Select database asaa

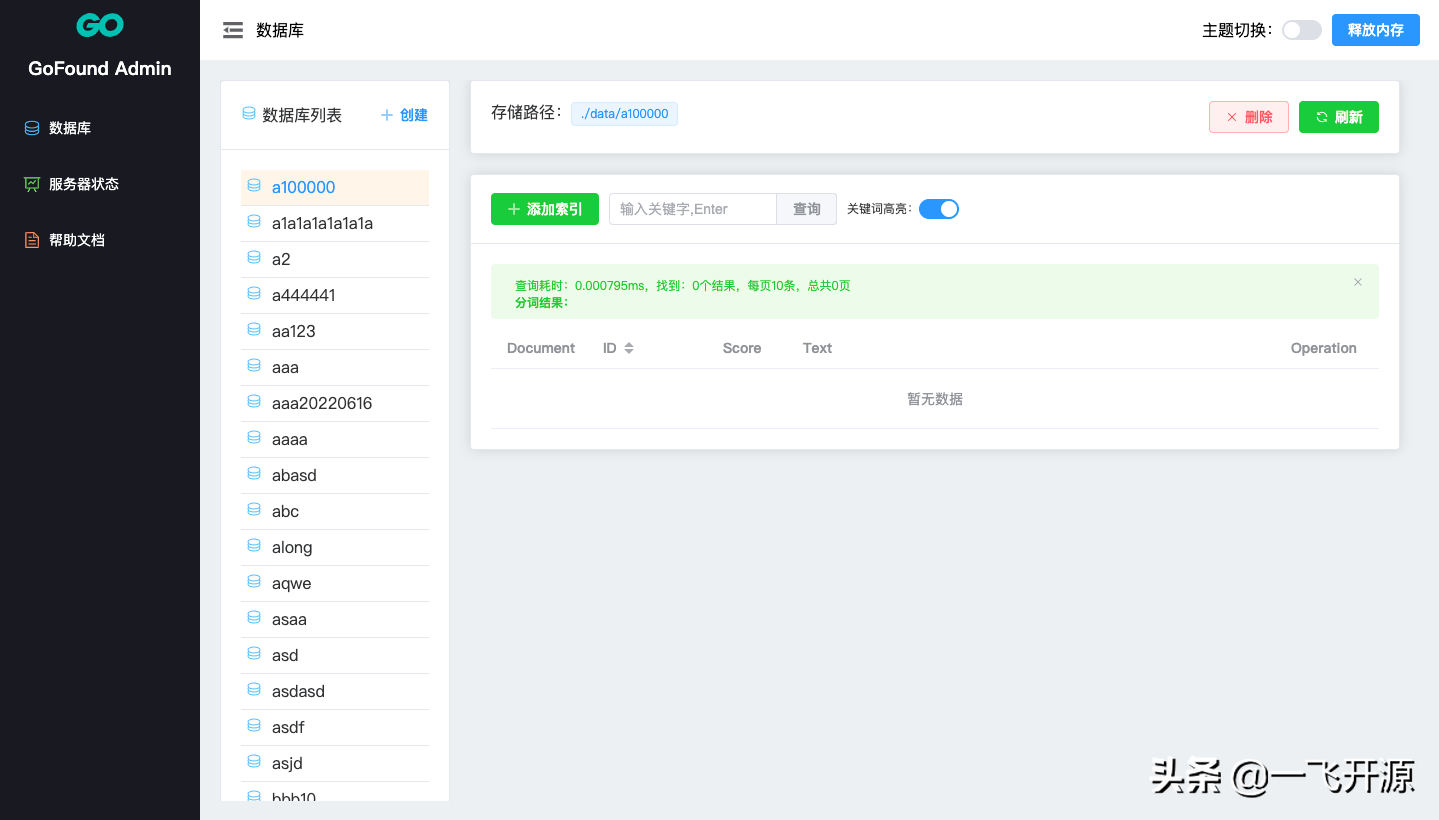click(x=335, y=619)
